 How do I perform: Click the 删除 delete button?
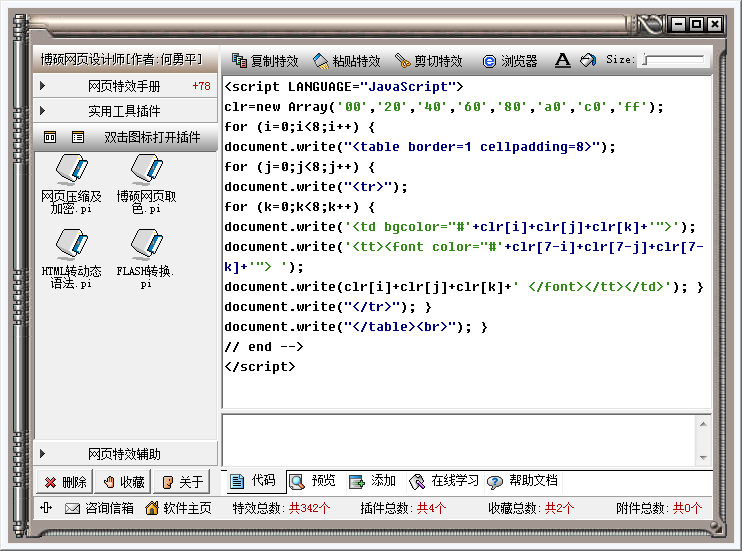65,482
